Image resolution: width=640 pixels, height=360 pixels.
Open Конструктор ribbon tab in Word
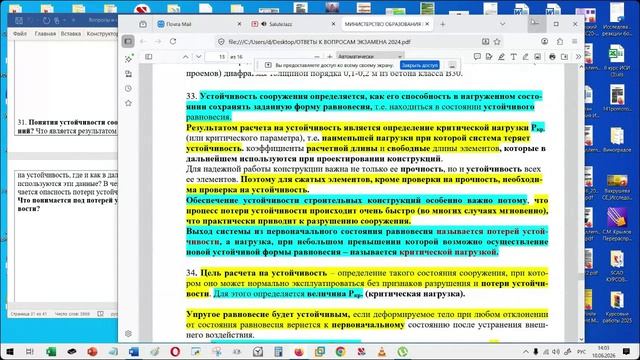(x=102, y=34)
